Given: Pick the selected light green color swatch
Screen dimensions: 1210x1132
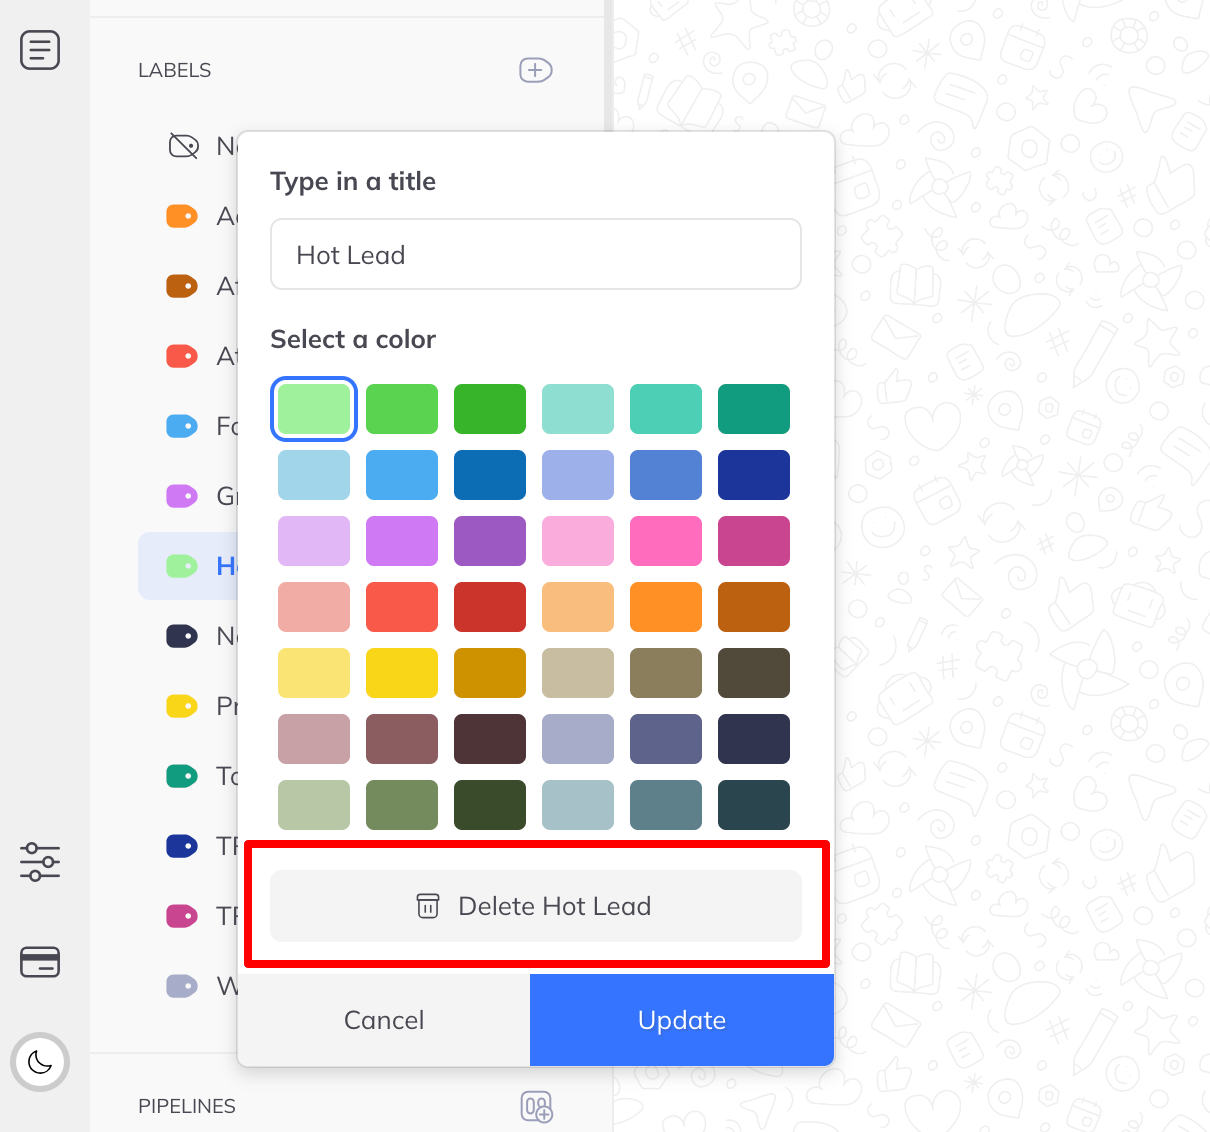Looking at the screenshot, I should 314,409.
